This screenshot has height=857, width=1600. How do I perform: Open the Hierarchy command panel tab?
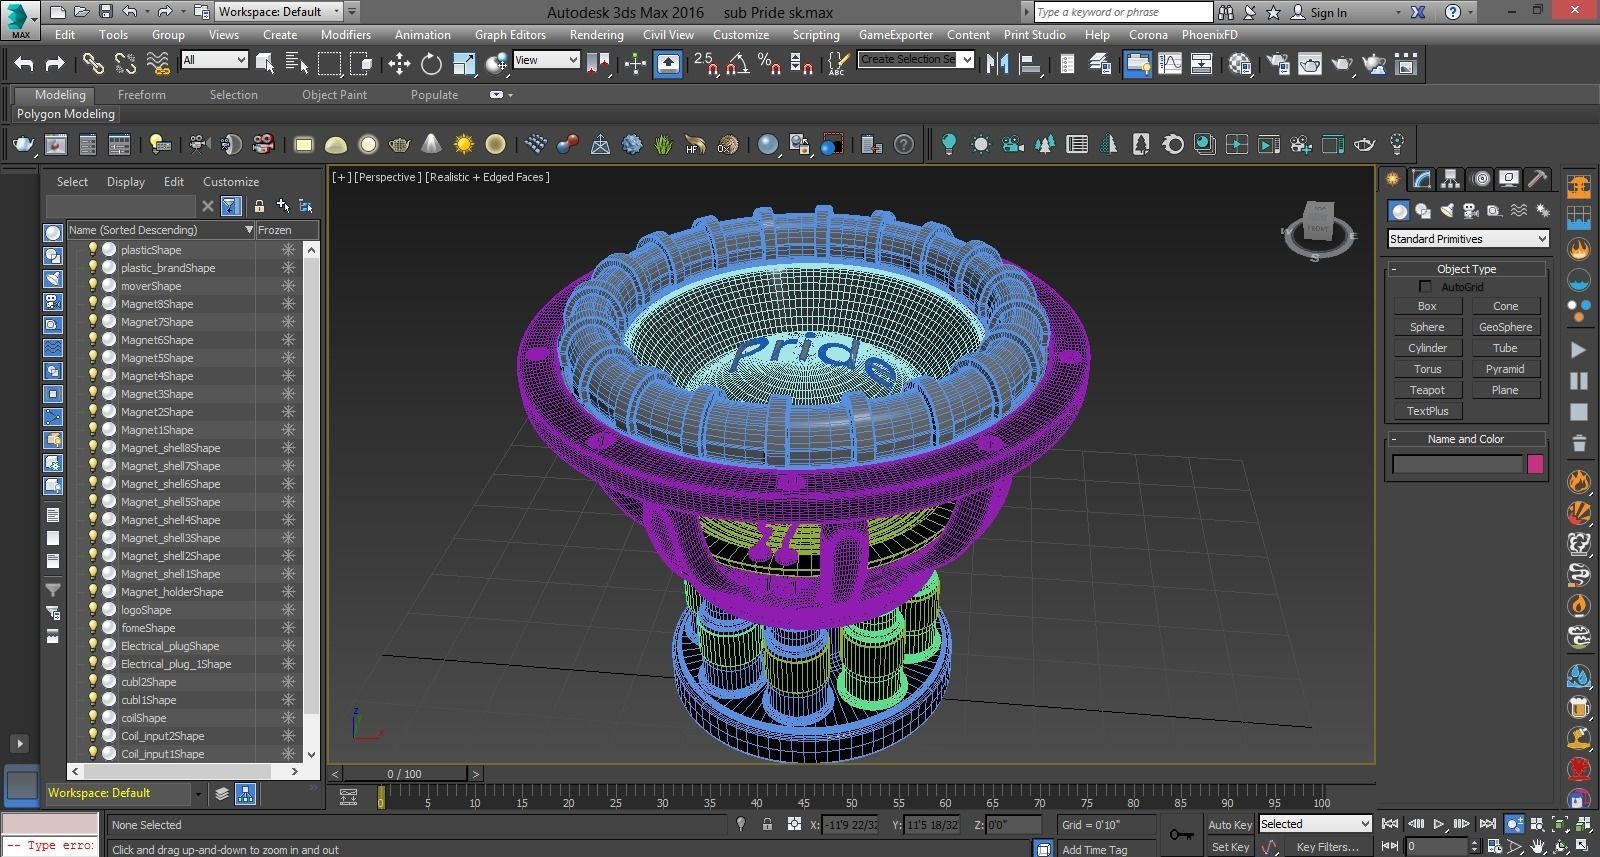1450,179
